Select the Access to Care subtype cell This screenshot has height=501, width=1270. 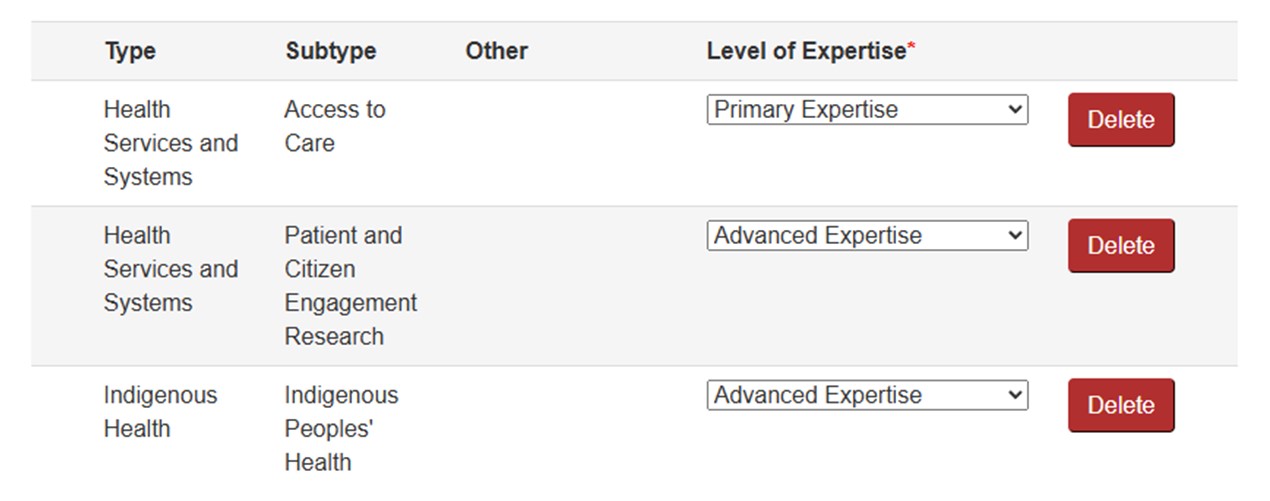point(334,126)
